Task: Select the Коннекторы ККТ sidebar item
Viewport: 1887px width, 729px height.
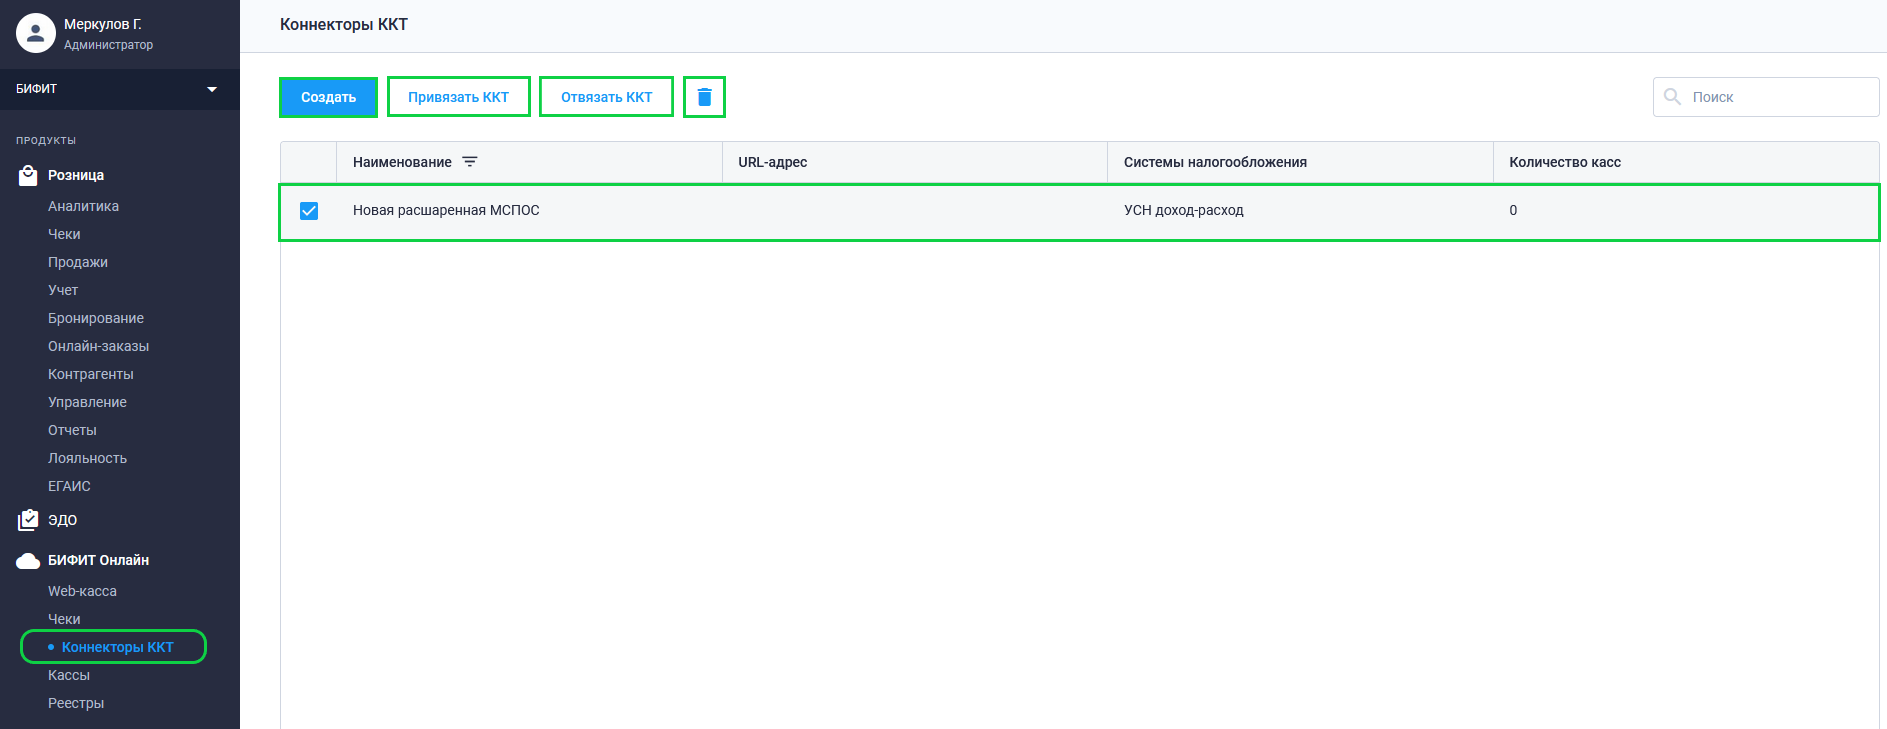Action: pos(117,647)
